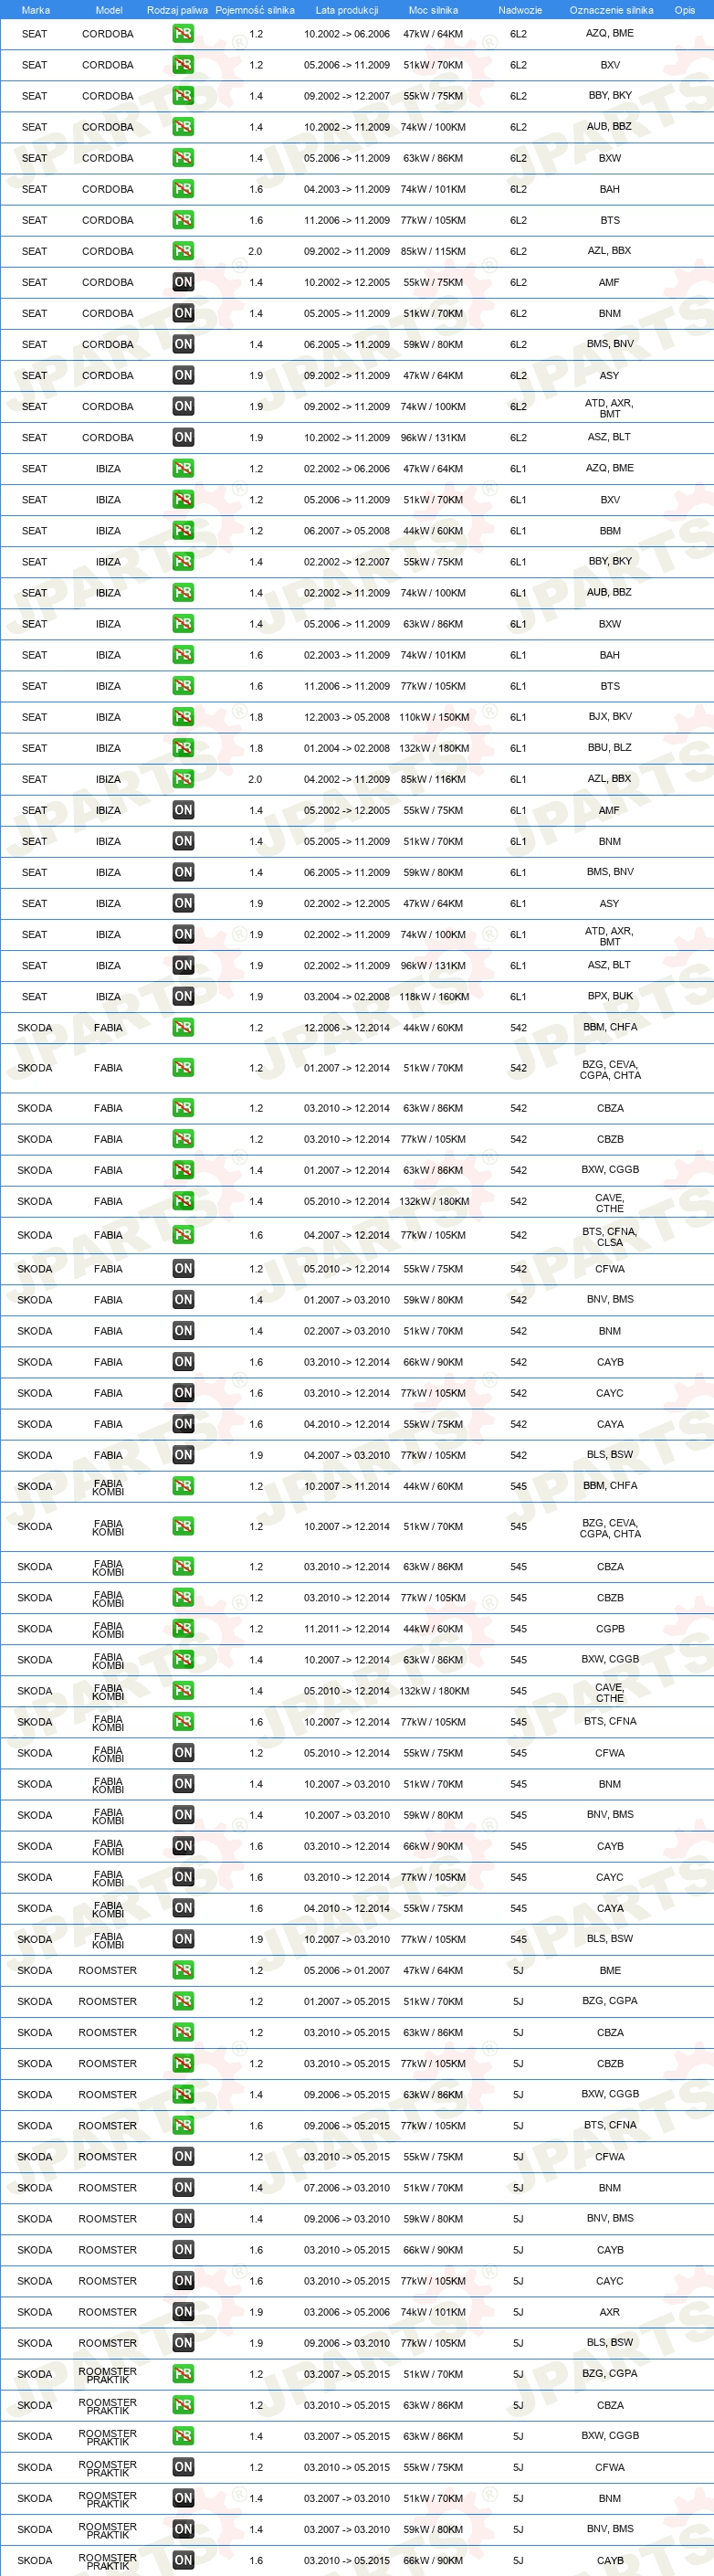714x2576 pixels.
Task: Click production years '12.2006 -> 12.2014'
Action: (x=347, y=1027)
